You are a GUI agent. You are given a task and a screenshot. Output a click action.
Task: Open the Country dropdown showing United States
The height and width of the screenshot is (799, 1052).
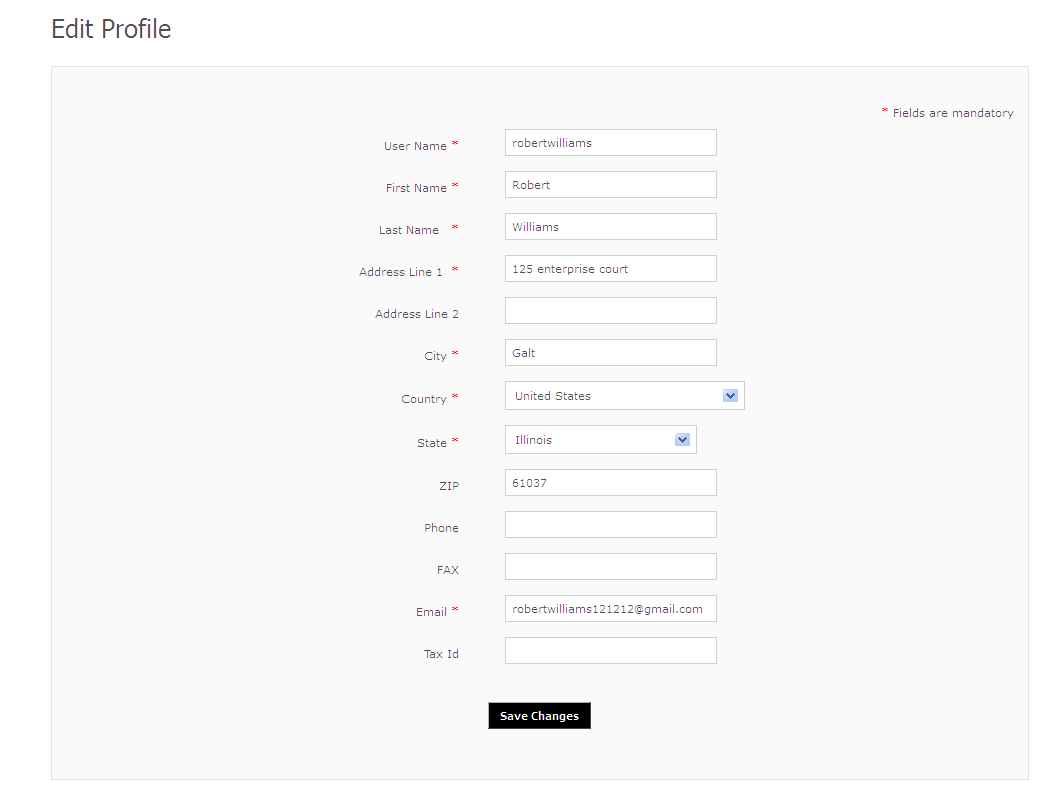point(624,396)
